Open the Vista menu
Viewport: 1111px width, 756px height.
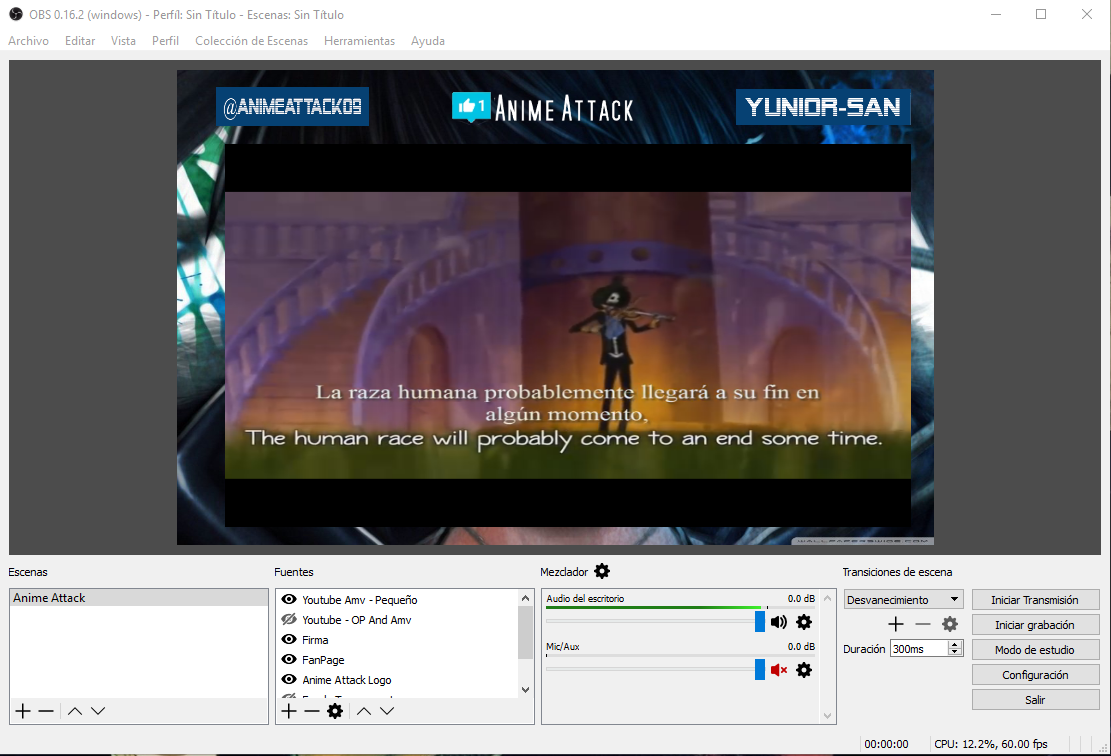(x=123, y=41)
